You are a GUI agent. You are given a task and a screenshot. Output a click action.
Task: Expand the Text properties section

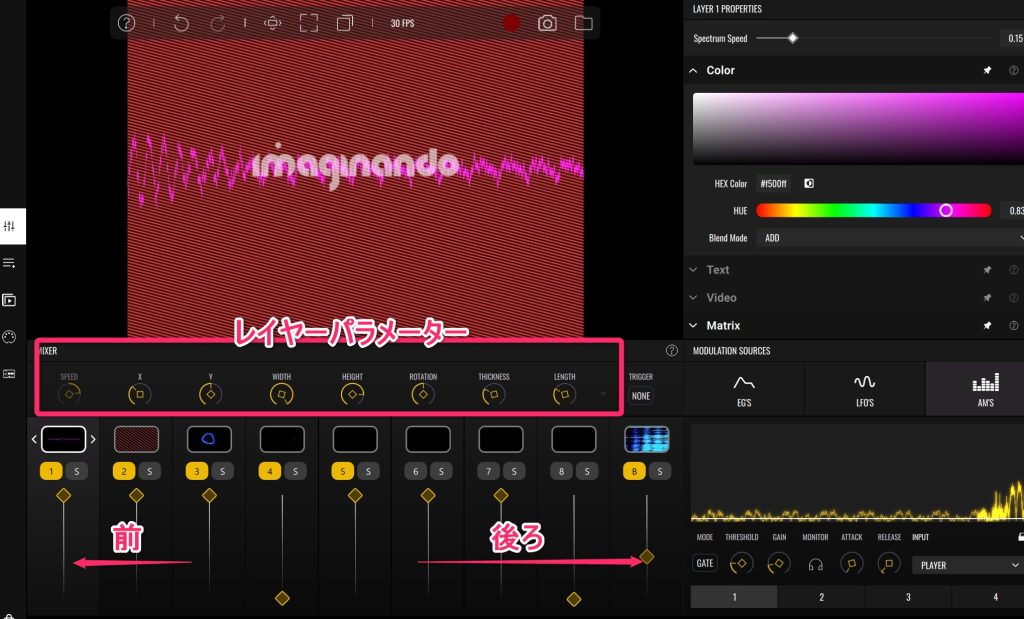point(718,270)
